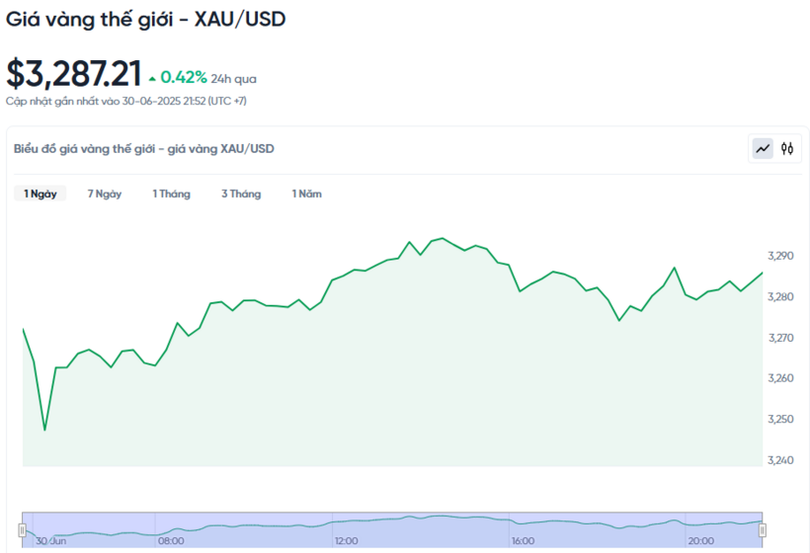Viewport: 810px width, 553px height.
Task: Click the Biểu đồ giá vàng chart title
Action: pos(144,149)
